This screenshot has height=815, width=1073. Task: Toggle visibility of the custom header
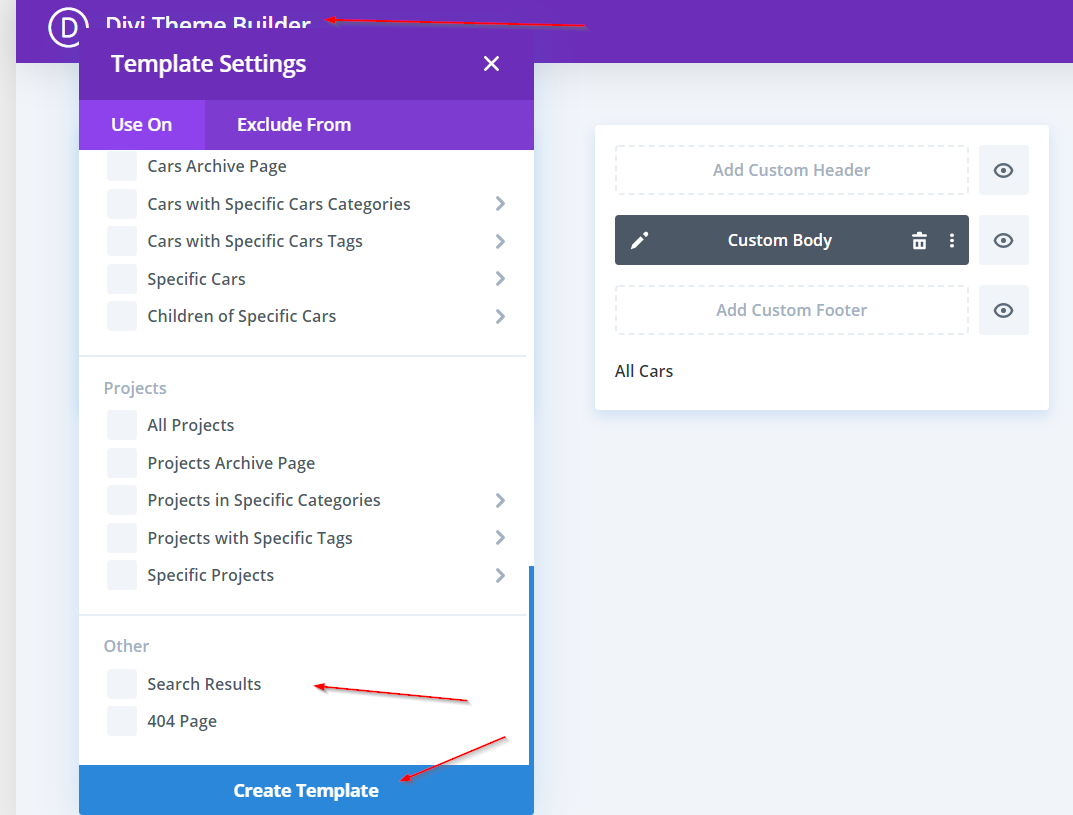pos(1003,170)
